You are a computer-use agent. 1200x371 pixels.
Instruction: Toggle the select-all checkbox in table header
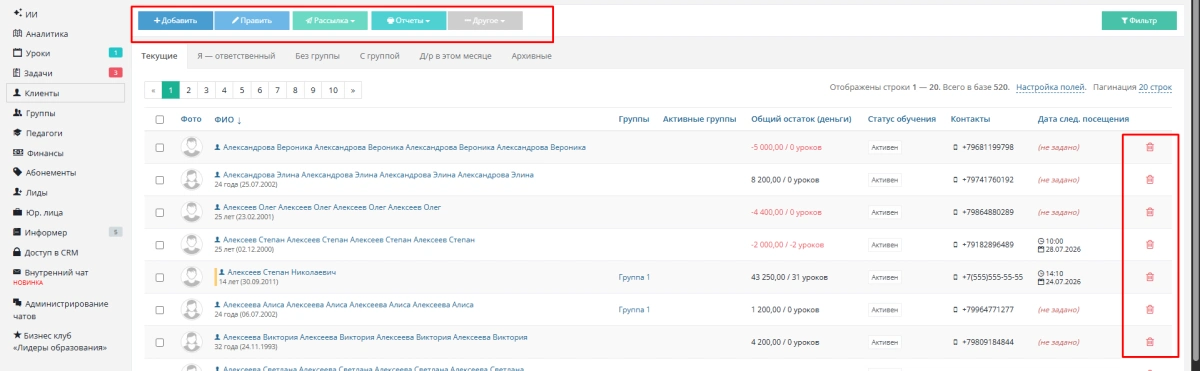pyautogui.click(x=160, y=120)
